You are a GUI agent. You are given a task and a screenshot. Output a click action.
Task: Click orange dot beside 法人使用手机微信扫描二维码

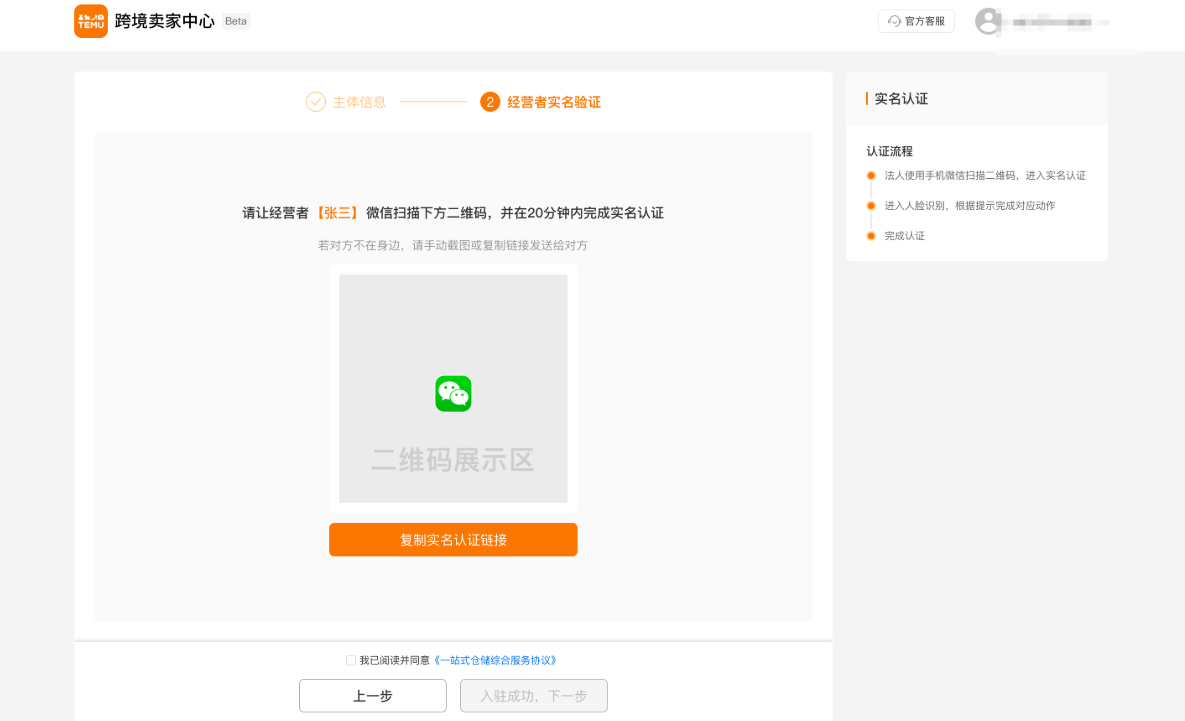tap(871, 175)
